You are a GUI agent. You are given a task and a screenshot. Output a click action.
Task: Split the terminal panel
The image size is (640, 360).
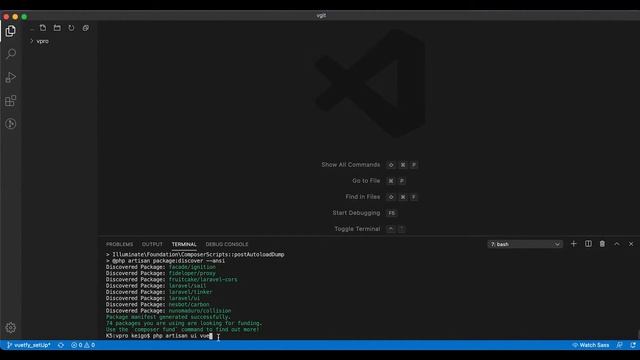click(x=588, y=244)
